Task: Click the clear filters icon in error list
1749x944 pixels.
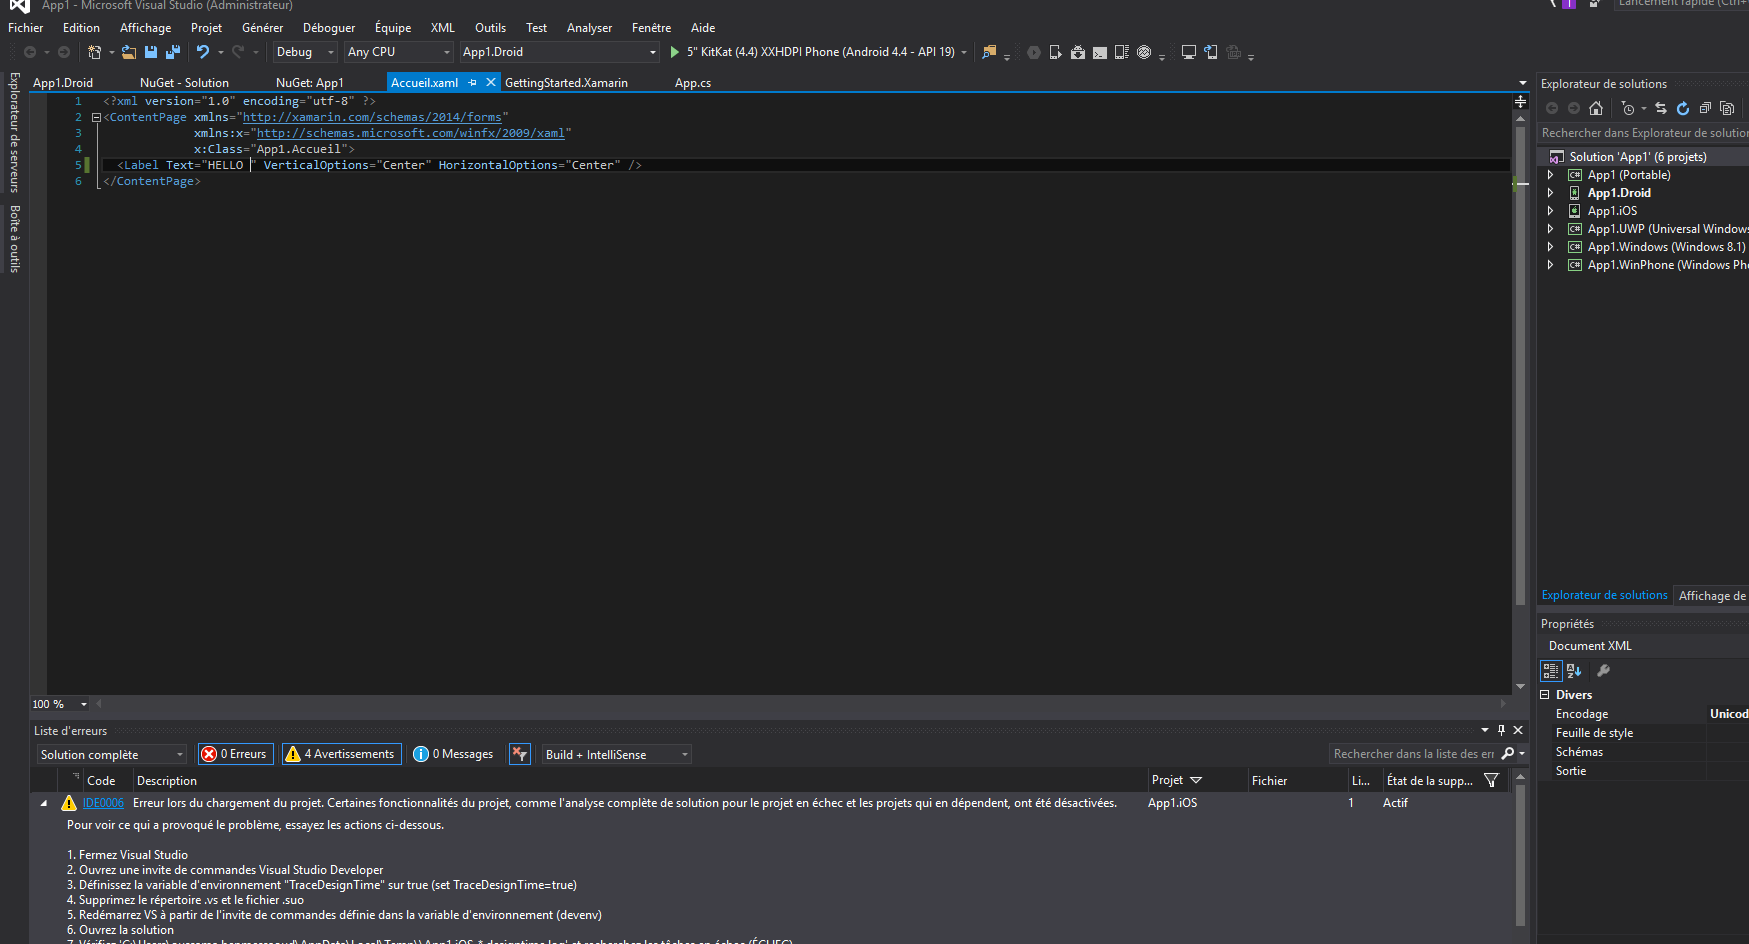Action: [x=520, y=754]
